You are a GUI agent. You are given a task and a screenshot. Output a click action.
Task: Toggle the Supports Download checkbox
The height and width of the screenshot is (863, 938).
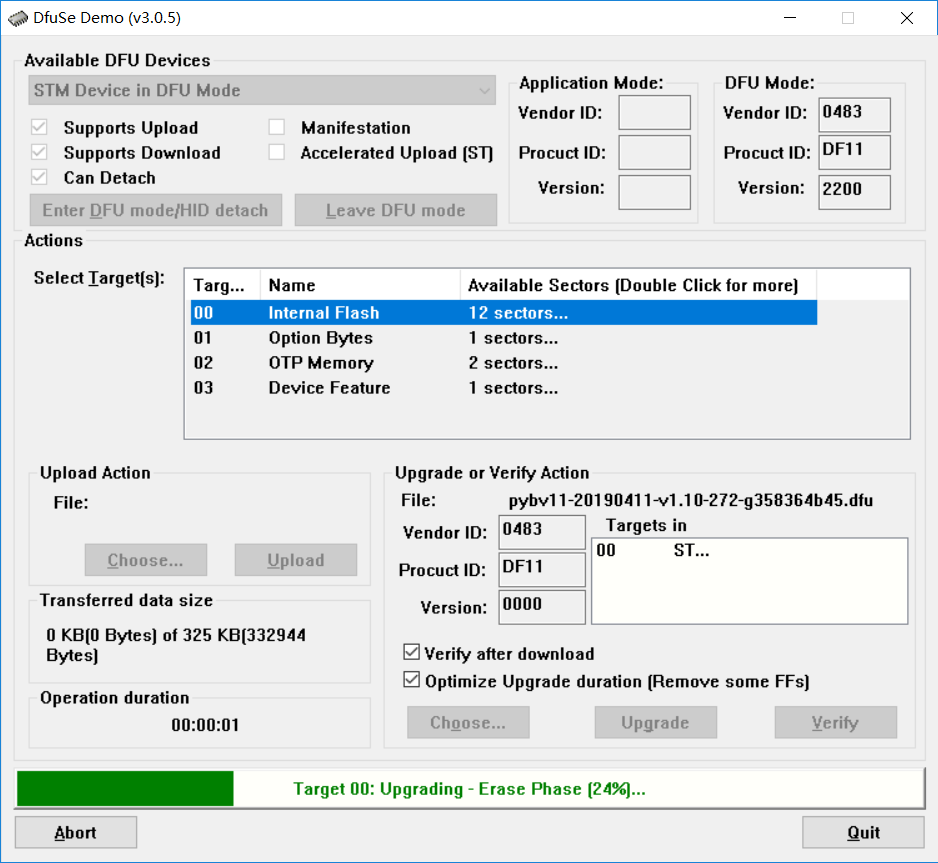39,153
